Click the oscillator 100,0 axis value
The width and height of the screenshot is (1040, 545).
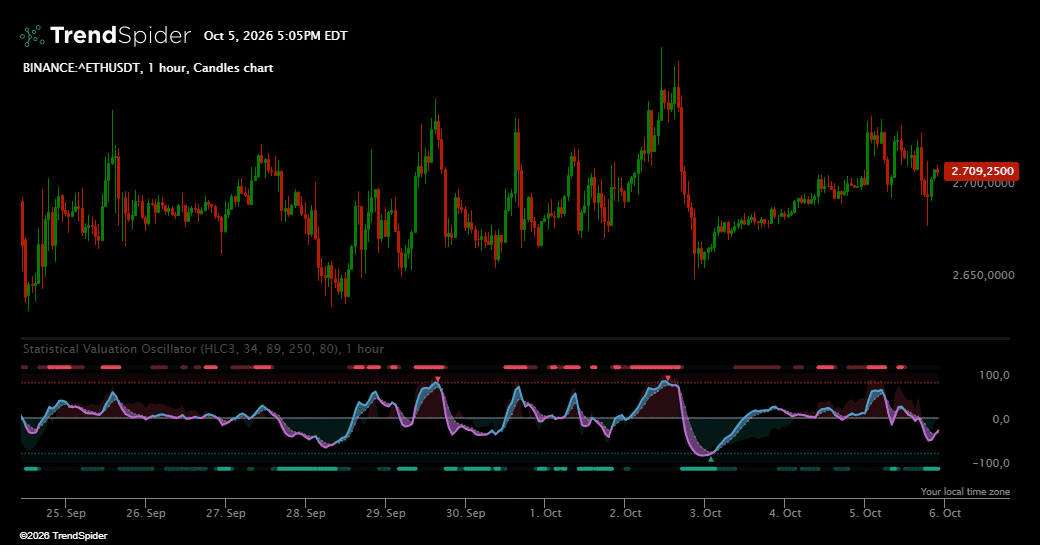pyautogui.click(x=994, y=375)
